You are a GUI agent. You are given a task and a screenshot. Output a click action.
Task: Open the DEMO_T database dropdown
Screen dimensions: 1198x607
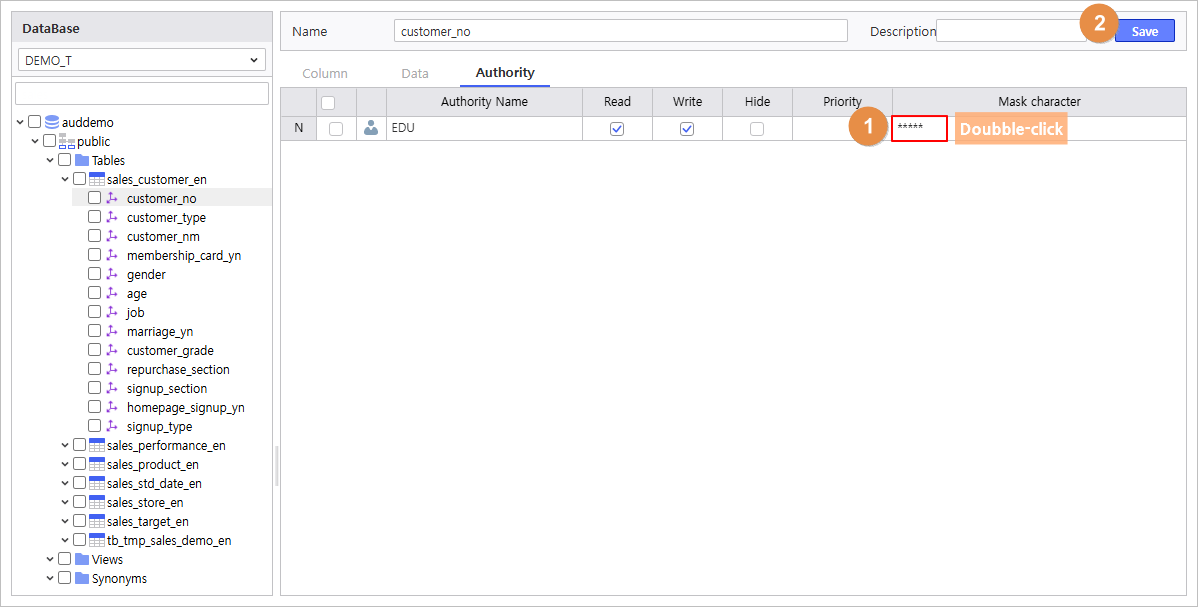[x=142, y=60]
